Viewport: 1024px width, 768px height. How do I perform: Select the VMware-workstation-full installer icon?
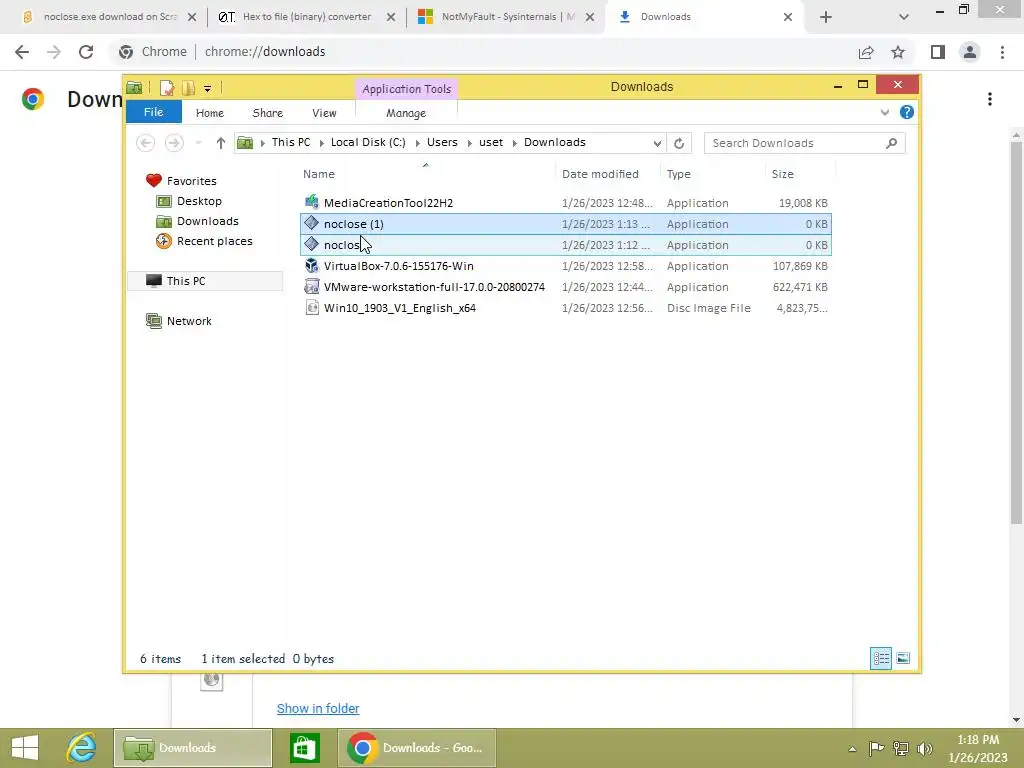pos(312,287)
